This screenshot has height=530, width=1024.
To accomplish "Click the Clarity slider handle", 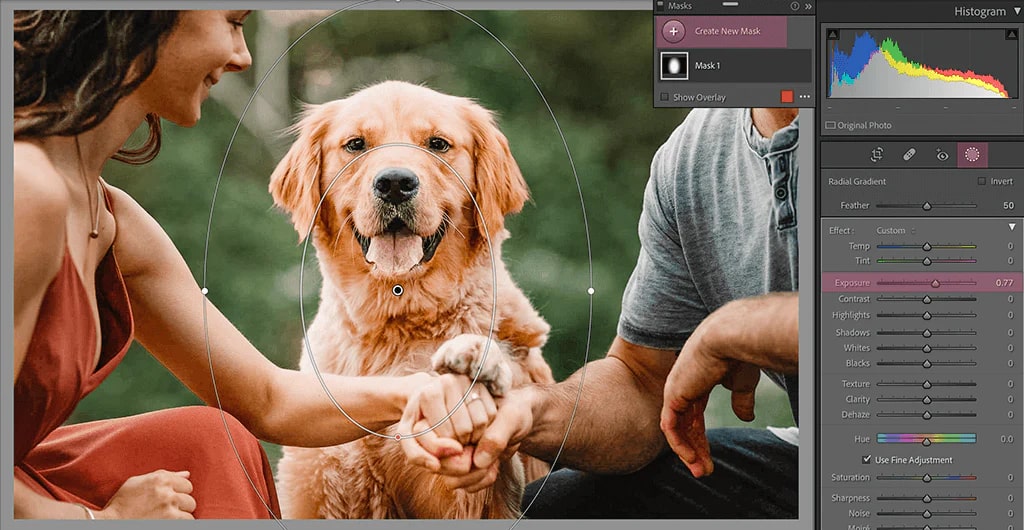I will pos(927,399).
